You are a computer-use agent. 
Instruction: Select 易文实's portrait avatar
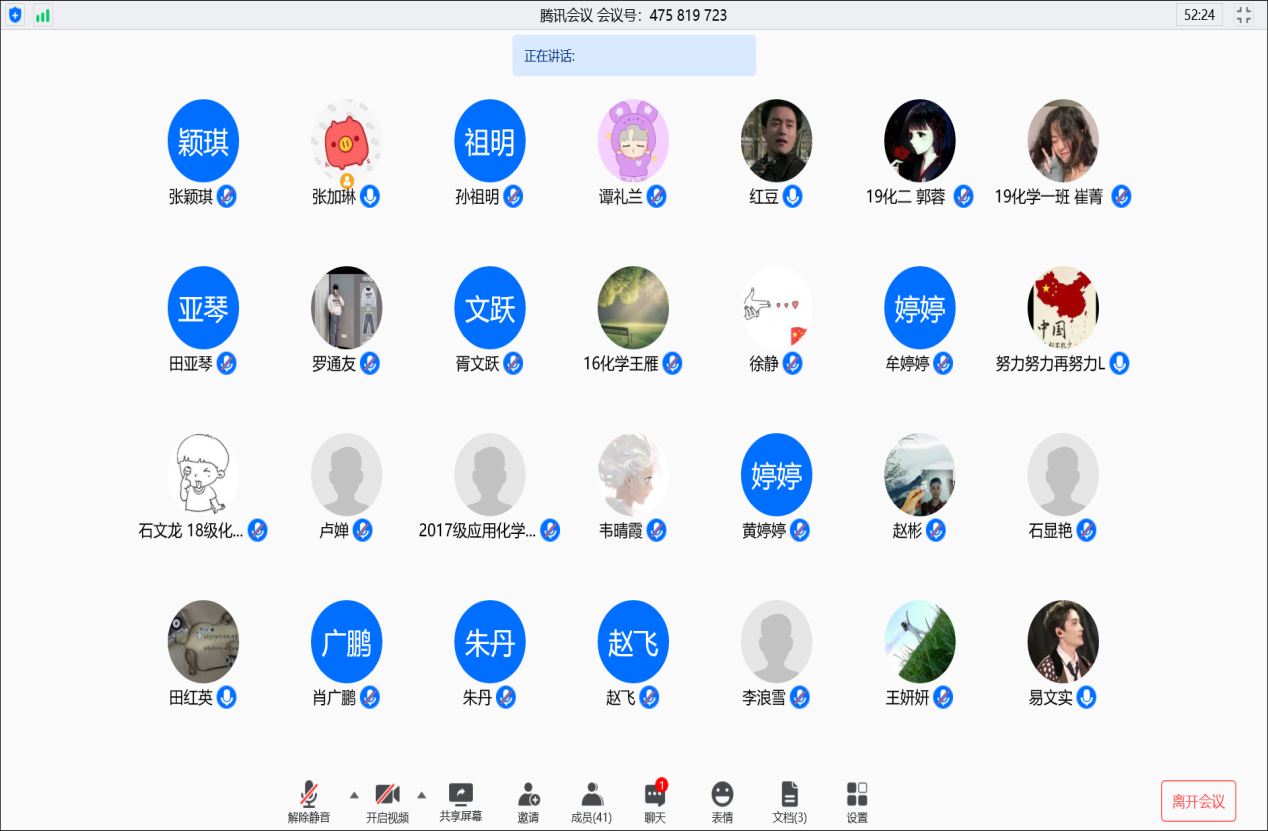tap(1063, 642)
